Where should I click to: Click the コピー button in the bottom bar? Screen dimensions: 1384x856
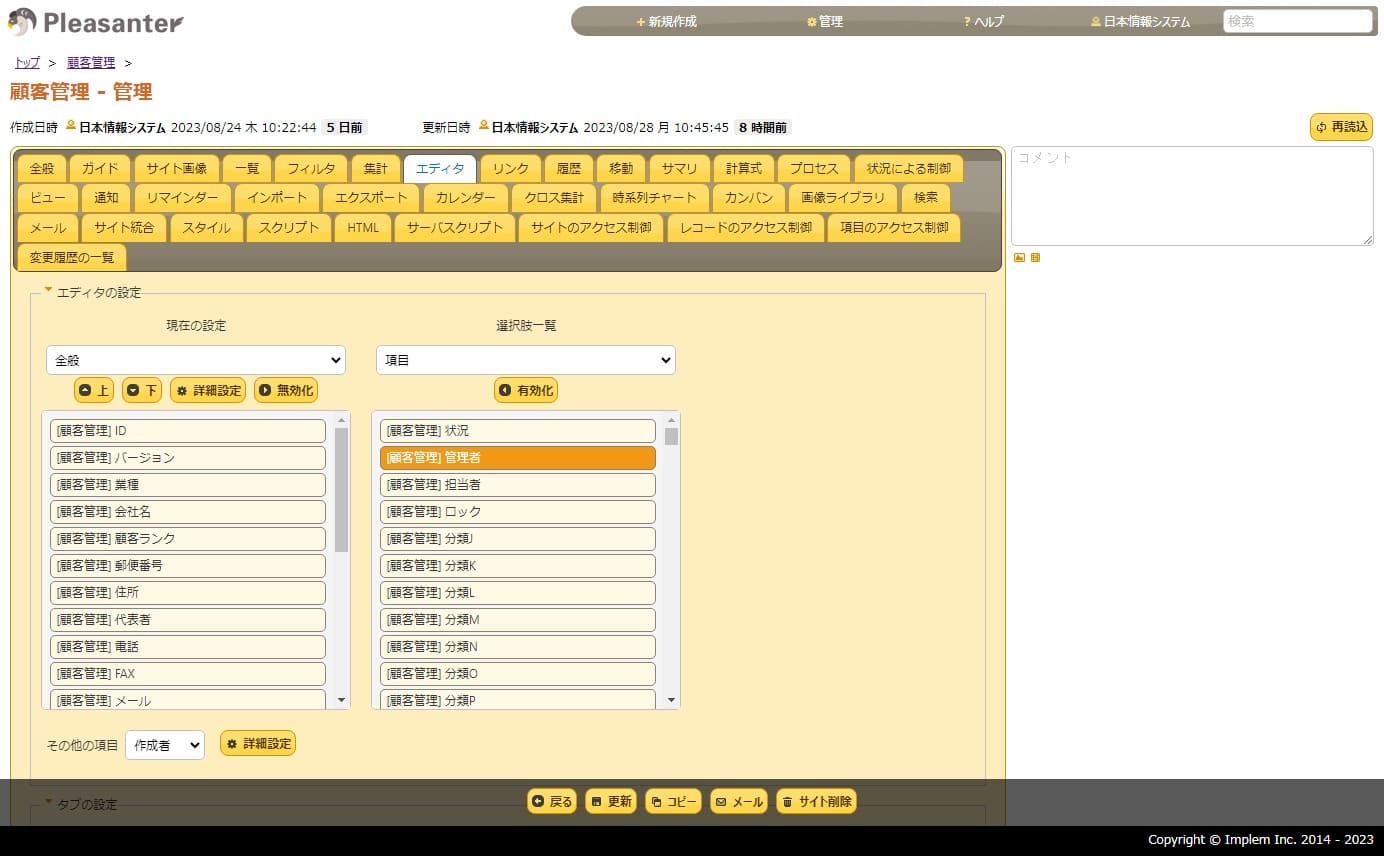(x=673, y=801)
